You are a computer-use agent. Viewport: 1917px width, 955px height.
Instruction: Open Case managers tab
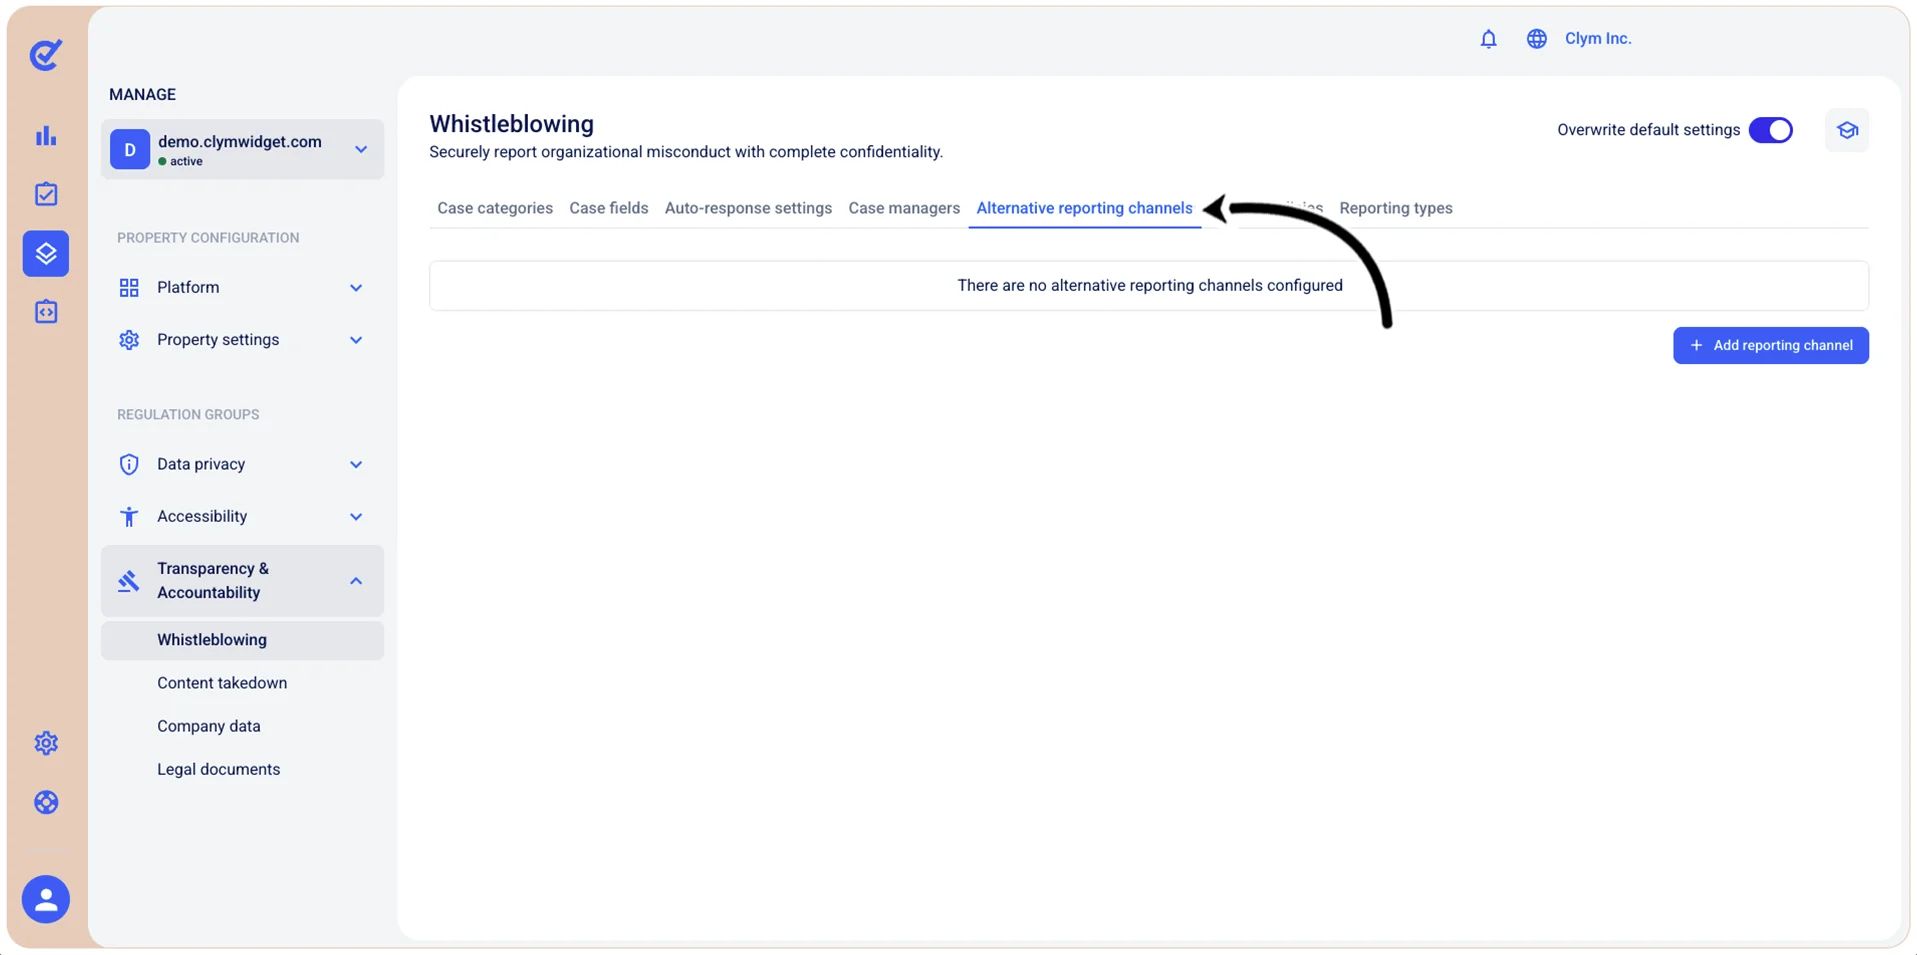point(904,208)
